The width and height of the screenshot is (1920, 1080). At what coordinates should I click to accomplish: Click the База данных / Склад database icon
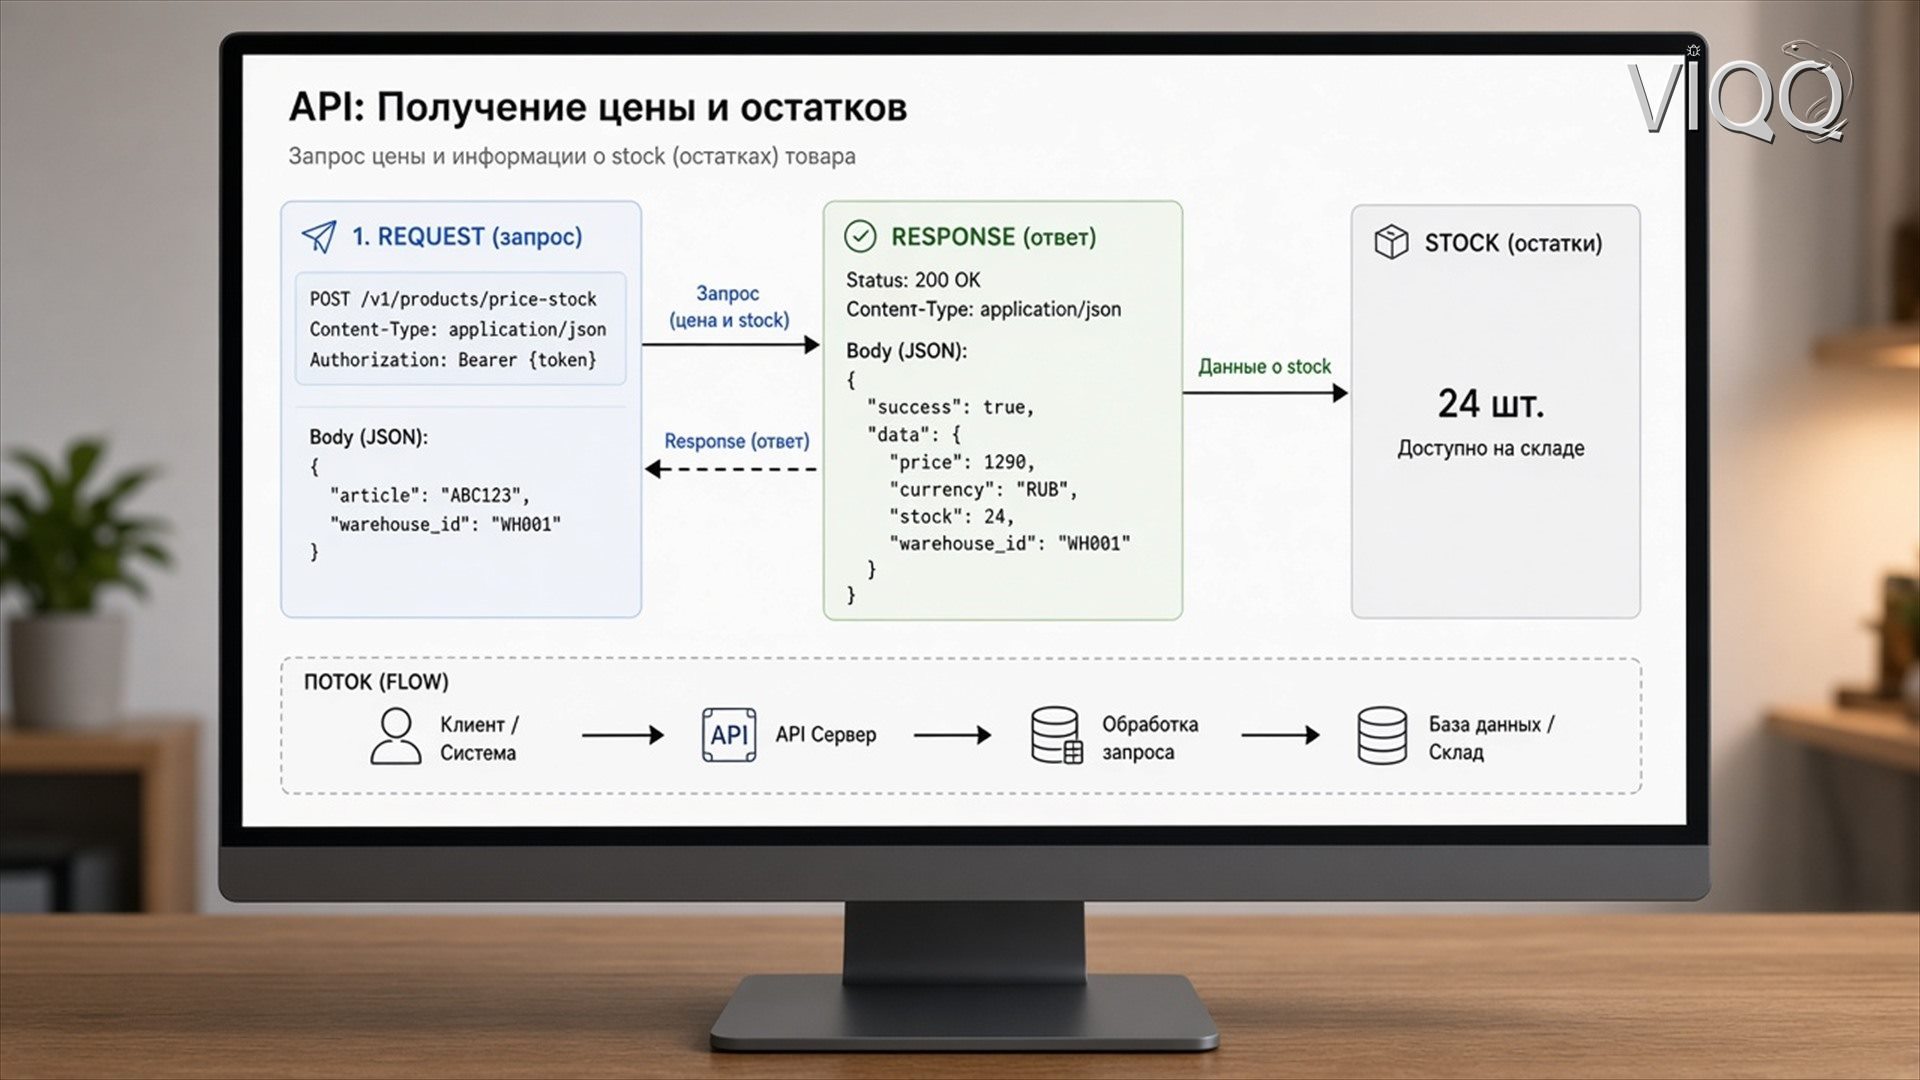click(1382, 736)
